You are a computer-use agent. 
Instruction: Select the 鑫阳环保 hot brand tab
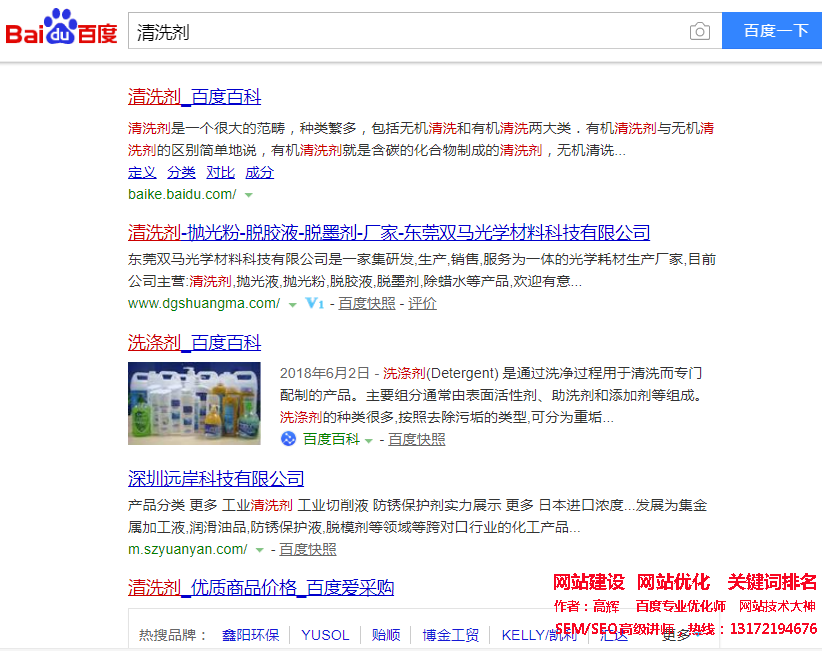[x=250, y=635]
